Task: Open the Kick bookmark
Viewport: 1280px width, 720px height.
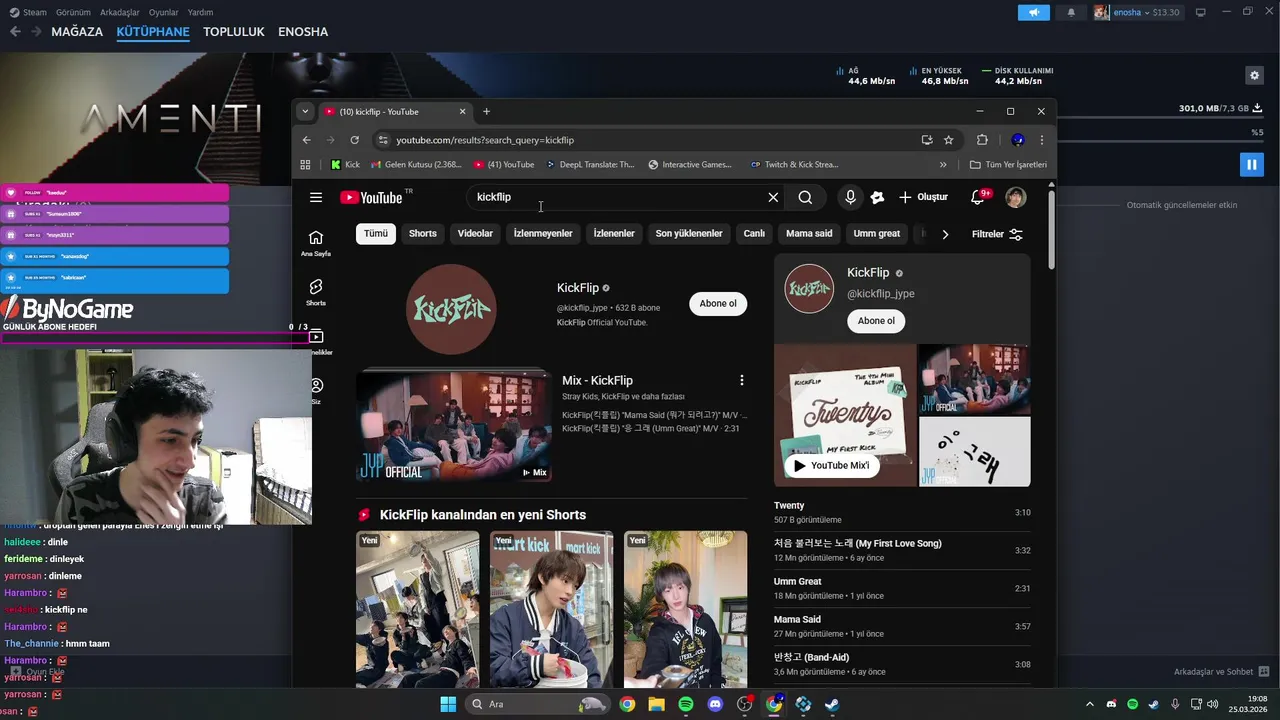Action: [x=345, y=165]
